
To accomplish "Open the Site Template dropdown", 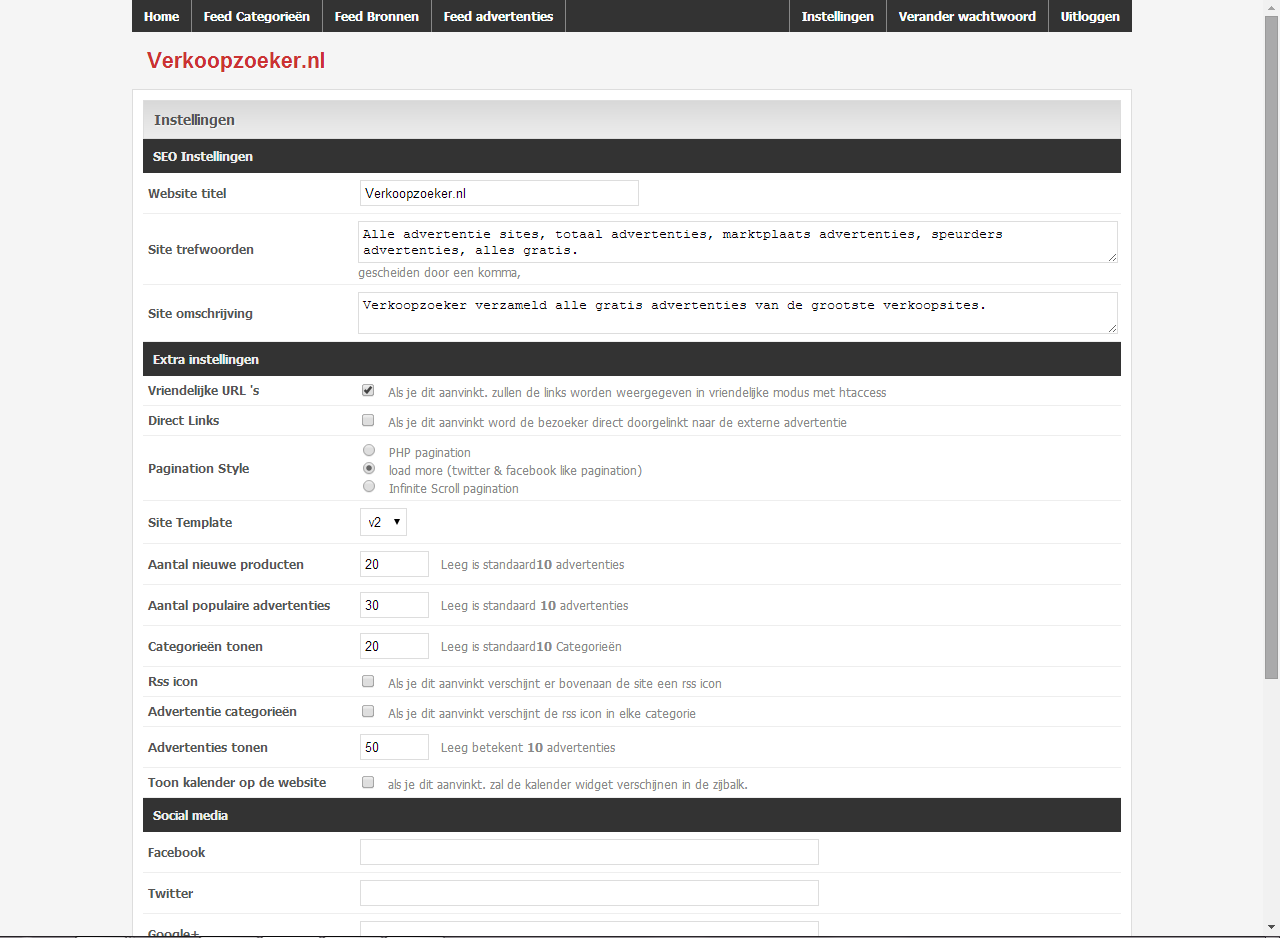I will pyautogui.click(x=383, y=522).
